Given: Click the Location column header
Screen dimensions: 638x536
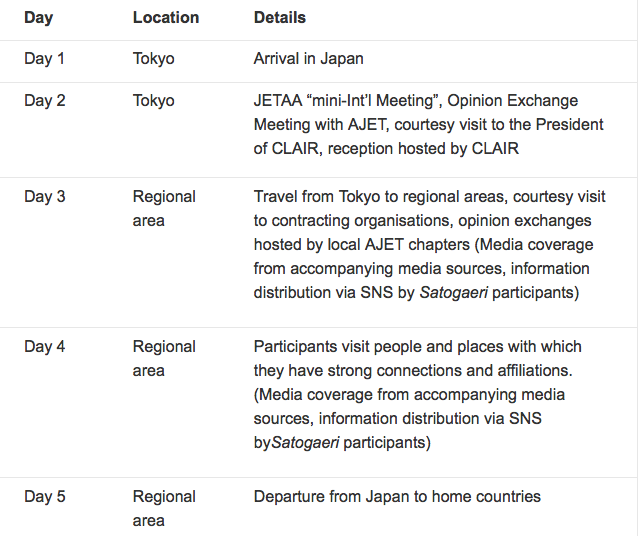Looking at the screenshot, I should pyautogui.click(x=166, y=18).
